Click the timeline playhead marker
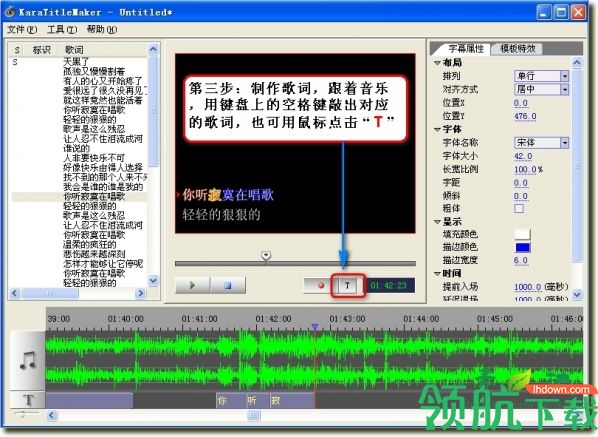Image resolution: width=598 pixels, height=437 pixels. click(315, 327)
